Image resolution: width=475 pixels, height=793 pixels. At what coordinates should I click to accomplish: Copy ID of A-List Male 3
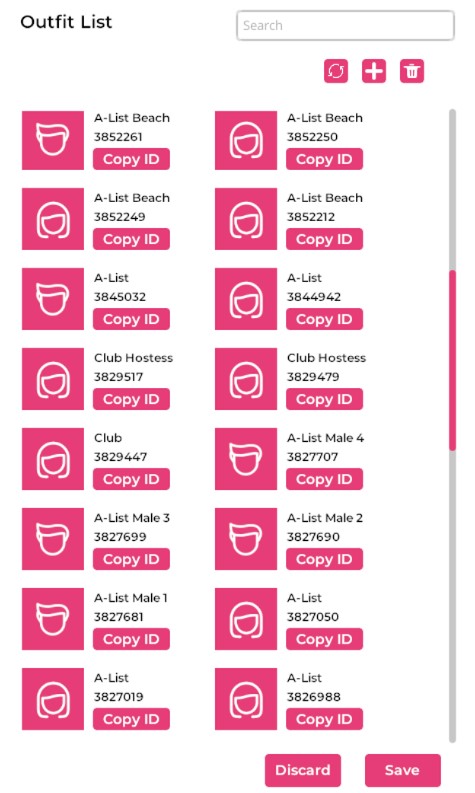pos(131,559)
